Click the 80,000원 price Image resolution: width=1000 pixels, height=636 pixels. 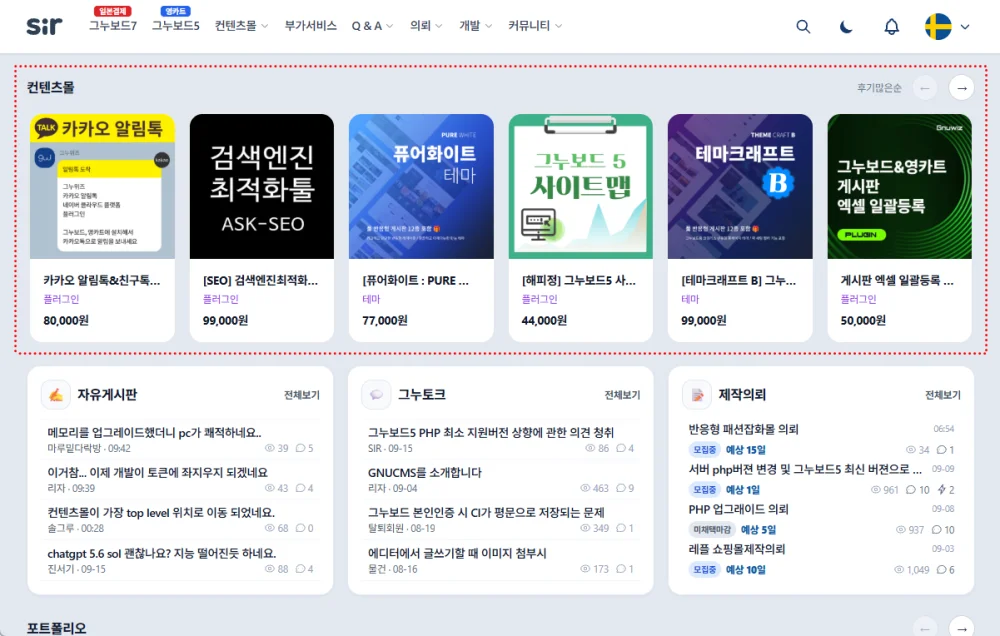pos(66,320)
